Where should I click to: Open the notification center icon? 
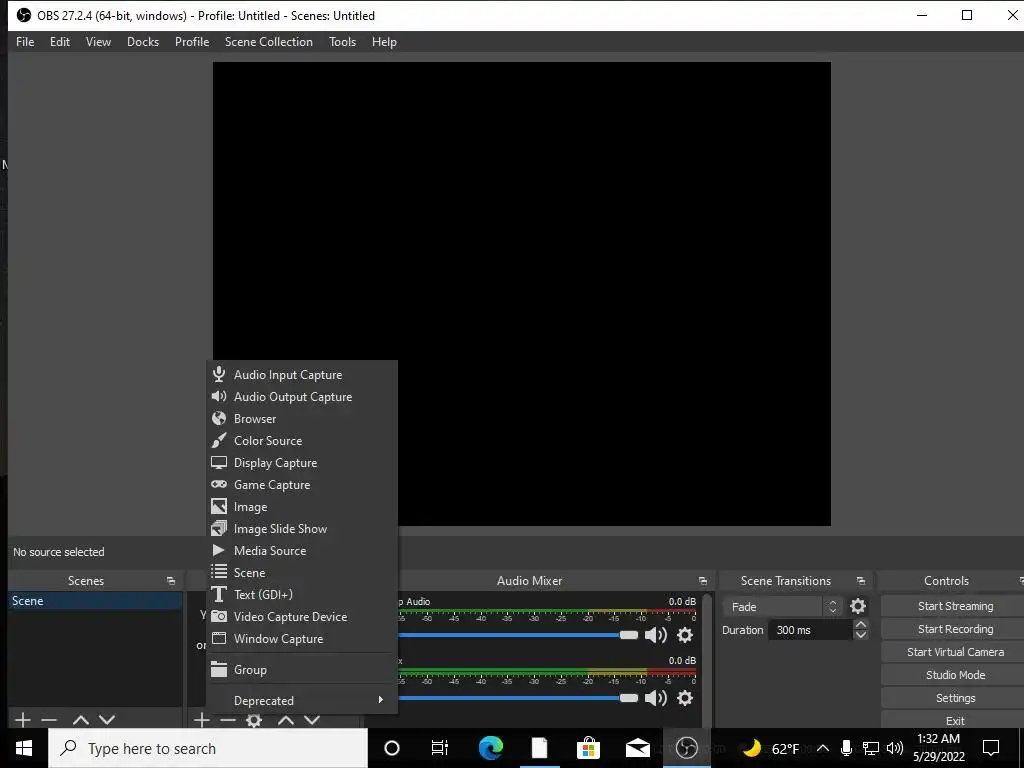pos(991,748)
